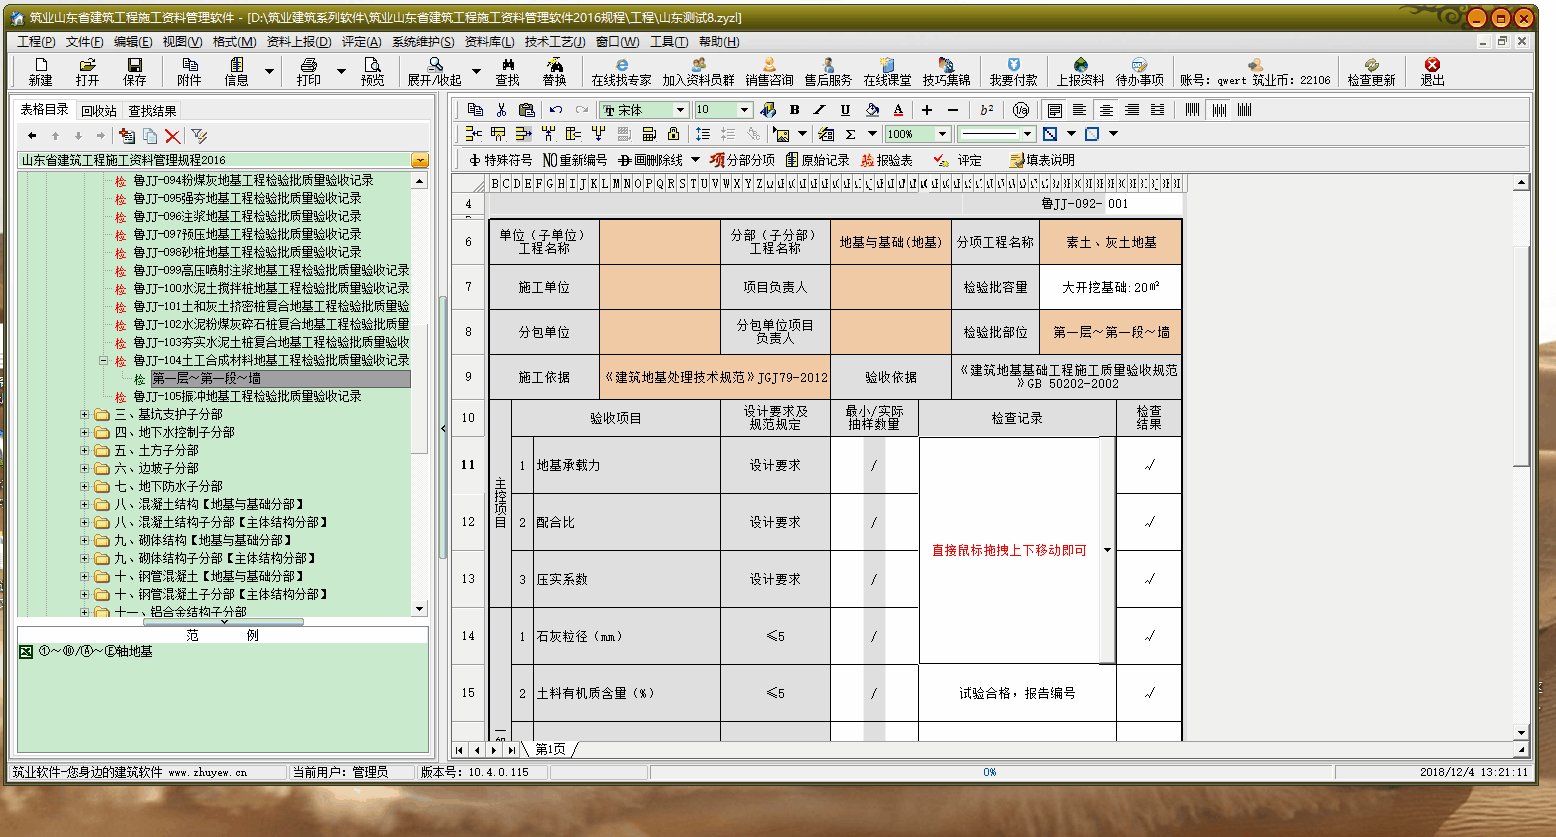
Task: Click the lock cell icon
Action: coord(673,134)
